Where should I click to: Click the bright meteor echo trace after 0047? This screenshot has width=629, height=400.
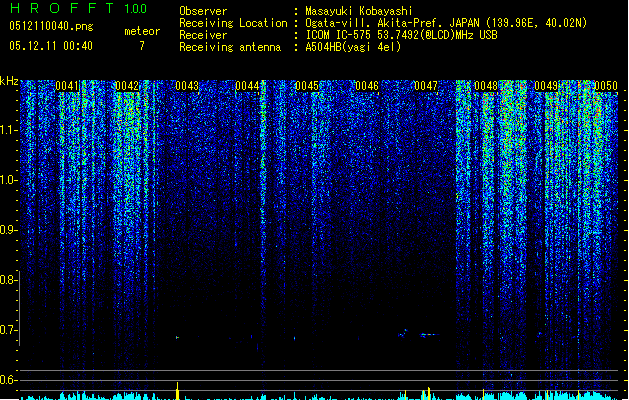(x=429, y=334)
